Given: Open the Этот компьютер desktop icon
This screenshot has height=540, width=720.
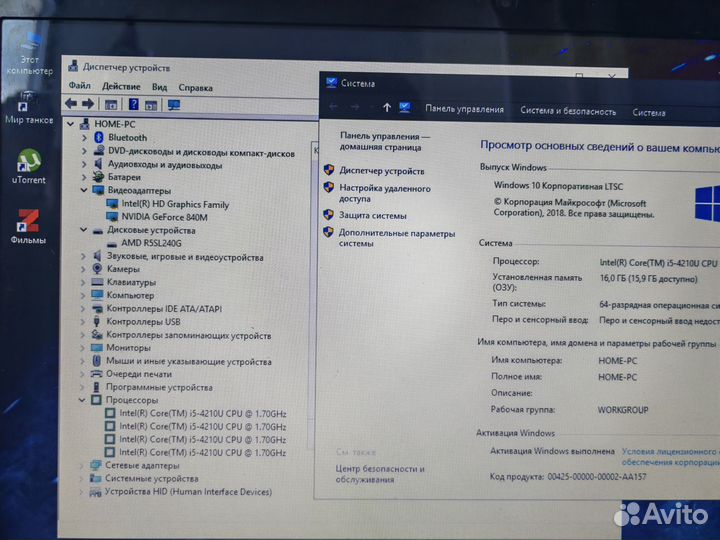Looking at the screenshot, I should click(x=30, y=54).
